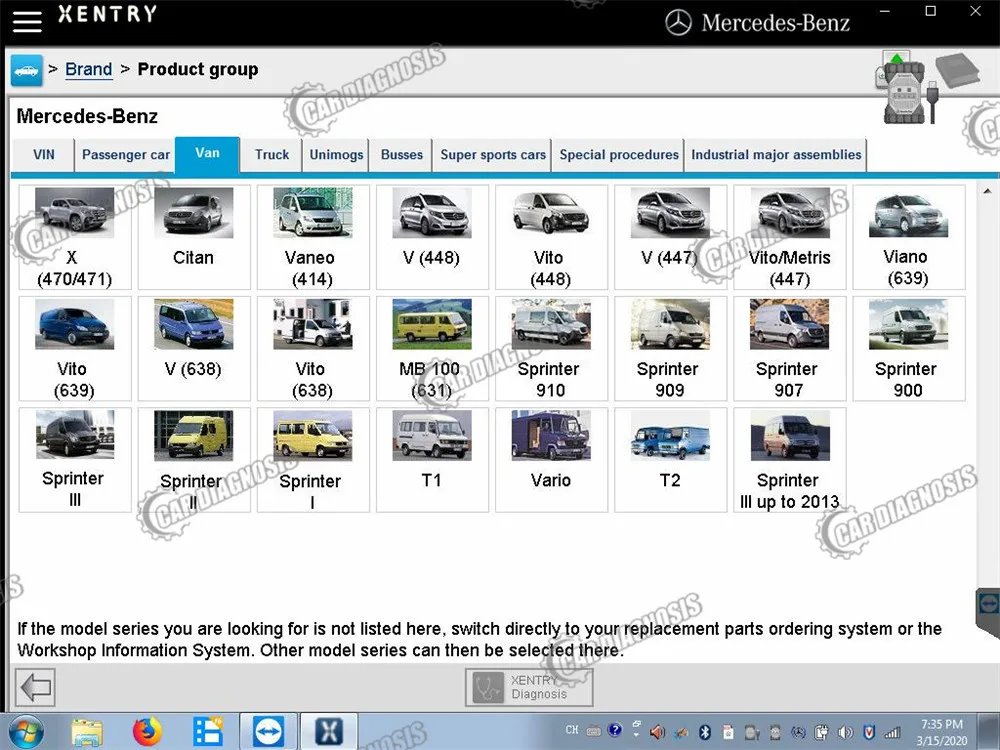Open the Busses tab

[x=402, y=155]
